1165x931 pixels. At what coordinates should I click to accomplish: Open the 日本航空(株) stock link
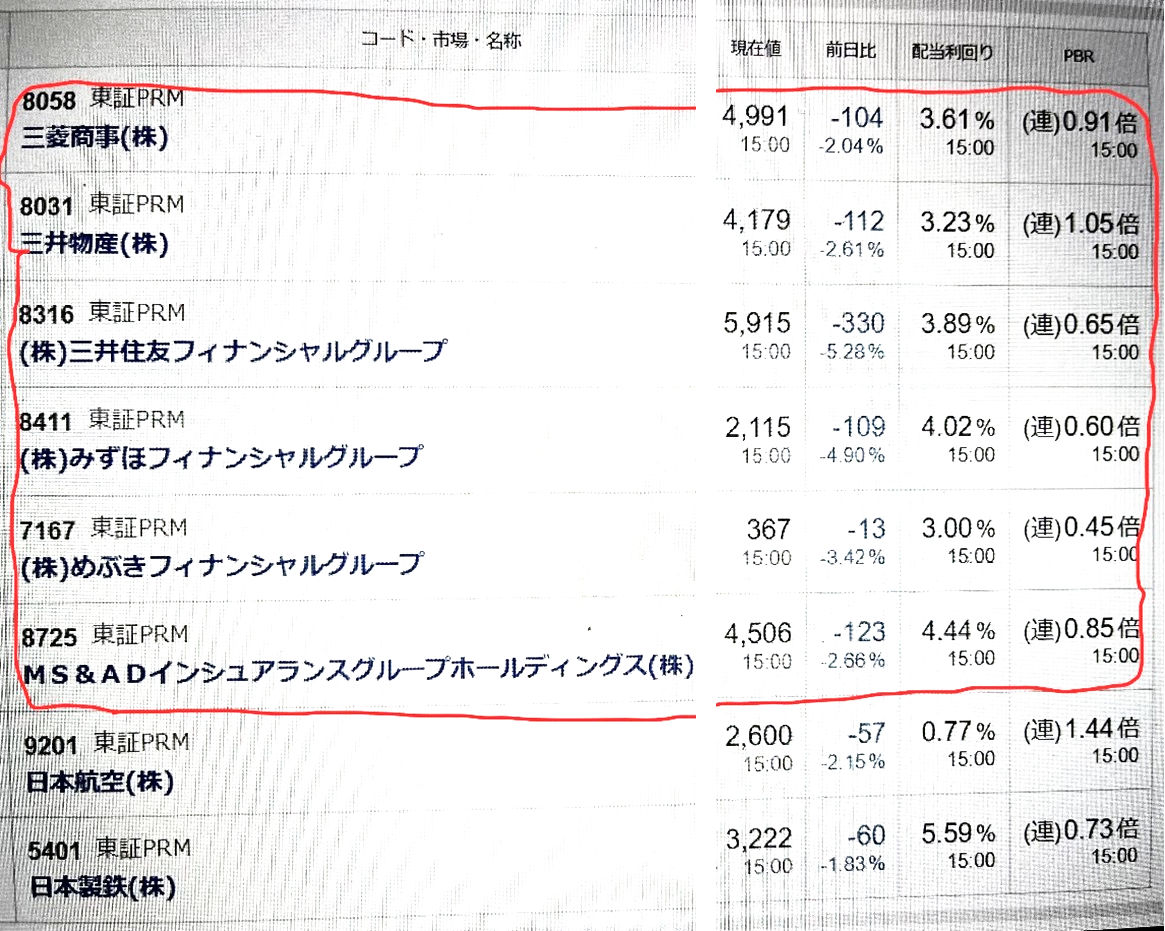click(97, 780)
